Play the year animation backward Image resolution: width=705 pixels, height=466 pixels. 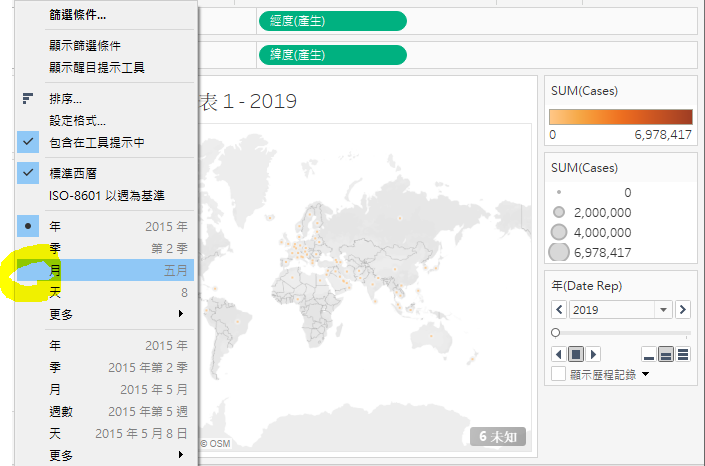(558, 354)
